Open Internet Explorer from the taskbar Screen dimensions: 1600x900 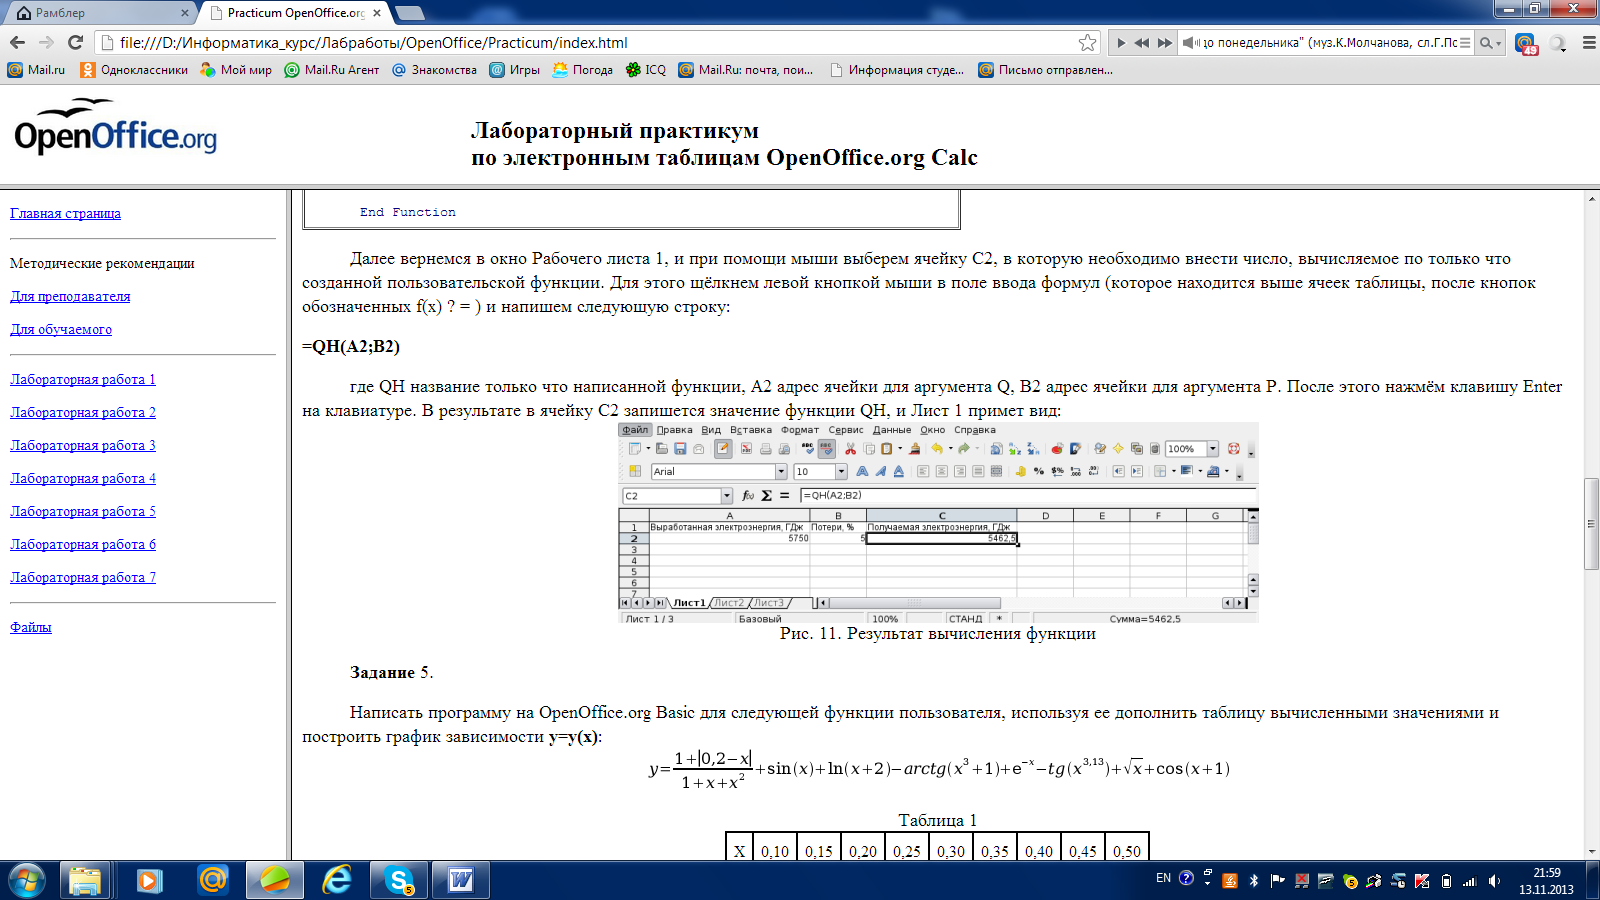coord(337,880)
